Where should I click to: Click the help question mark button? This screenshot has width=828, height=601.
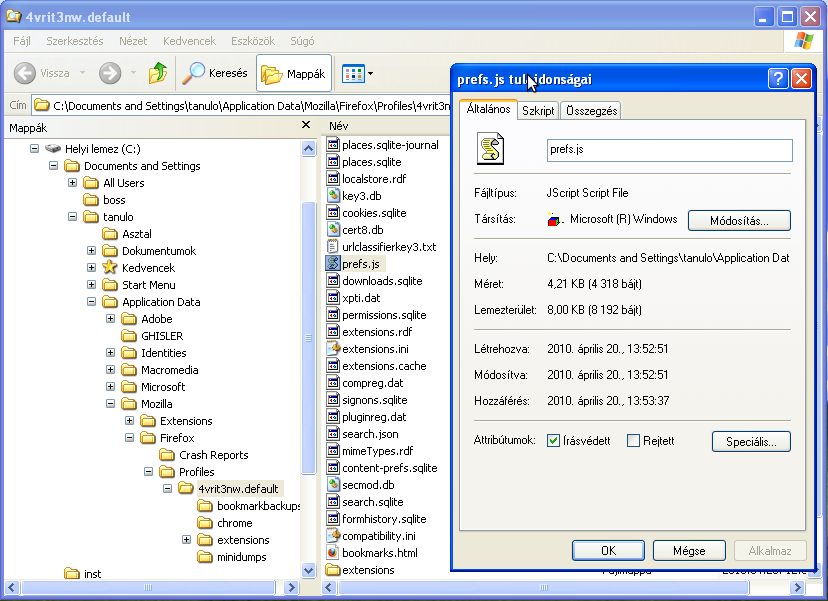click(778, 80)
